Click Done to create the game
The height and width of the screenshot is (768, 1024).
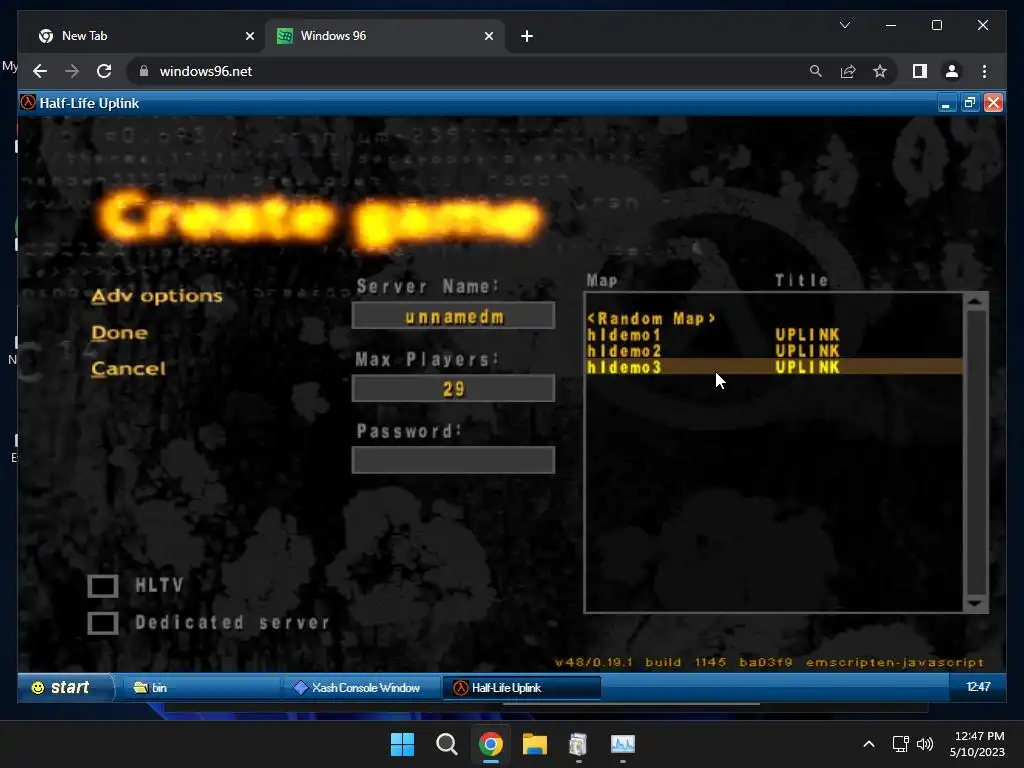tap(119, 333)
